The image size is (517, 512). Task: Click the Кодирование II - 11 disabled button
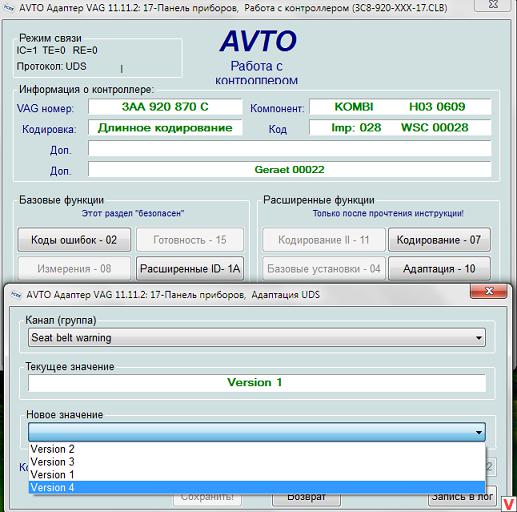point(324,240)
